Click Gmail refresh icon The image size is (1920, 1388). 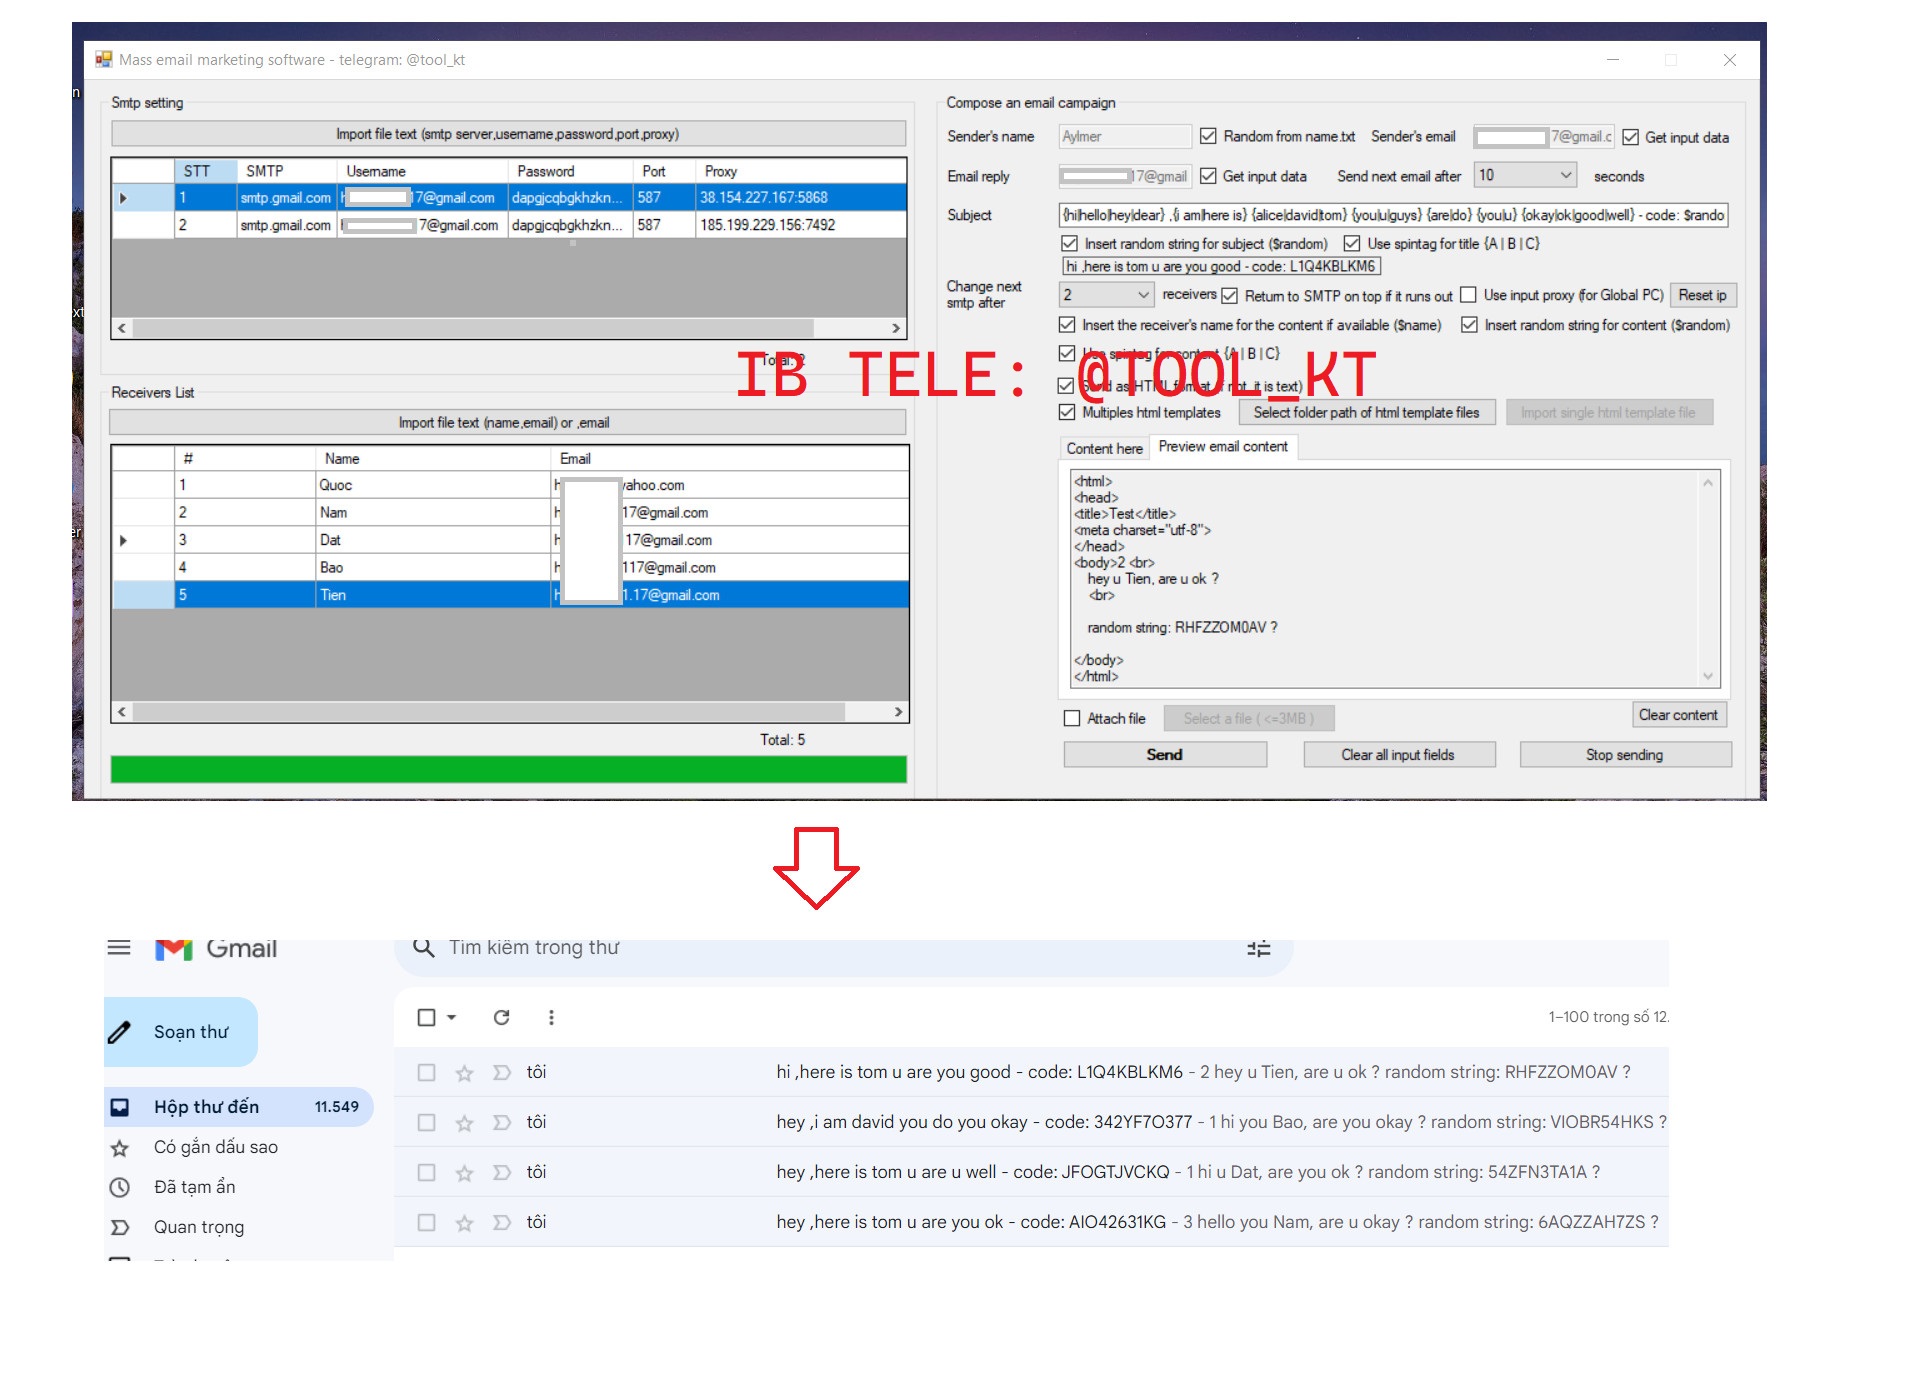point(502,1017)
